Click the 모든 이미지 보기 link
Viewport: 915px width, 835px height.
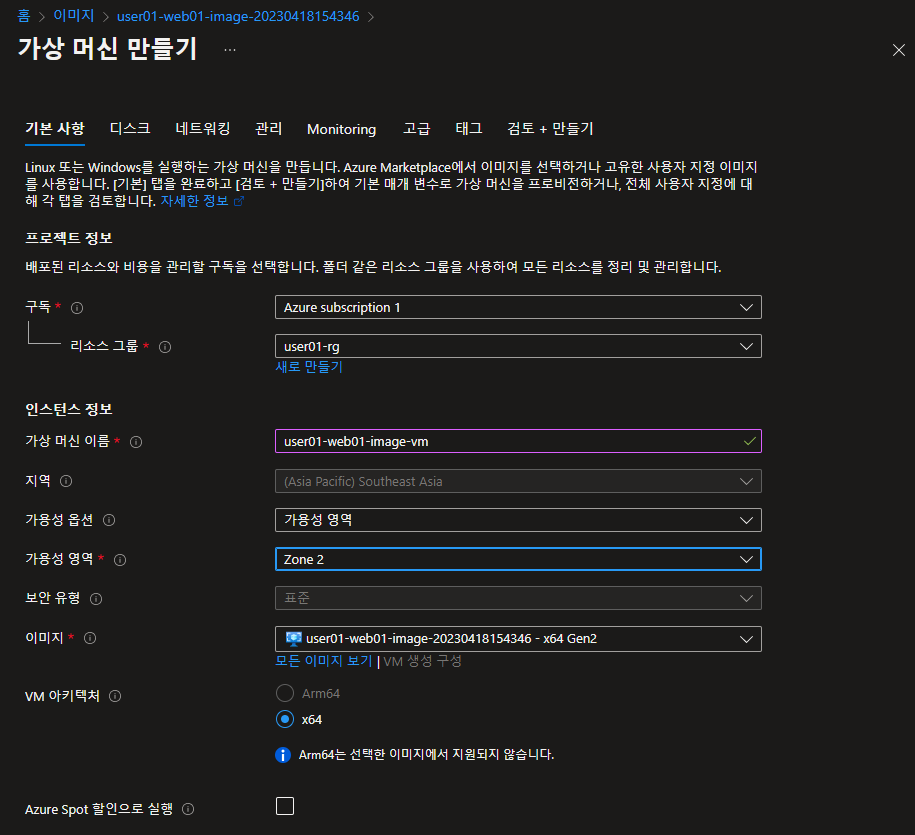pos(324,661)
